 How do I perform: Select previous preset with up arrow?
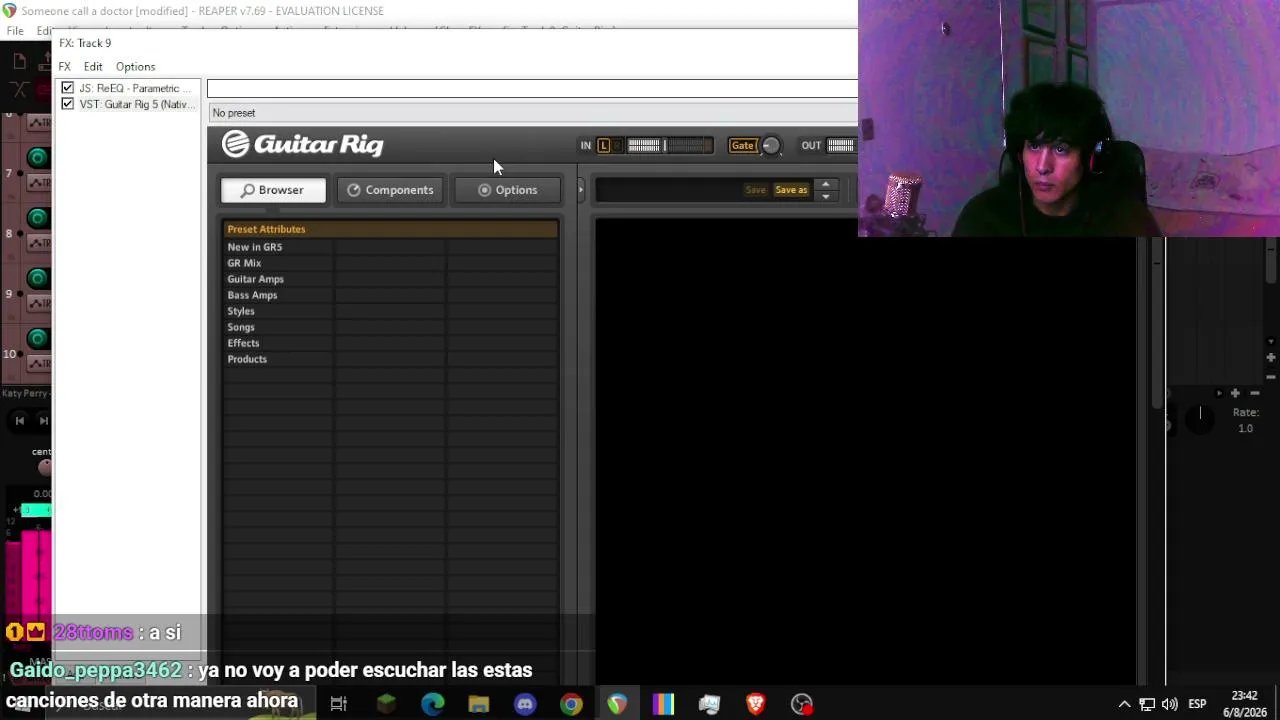tap(825, 184)
